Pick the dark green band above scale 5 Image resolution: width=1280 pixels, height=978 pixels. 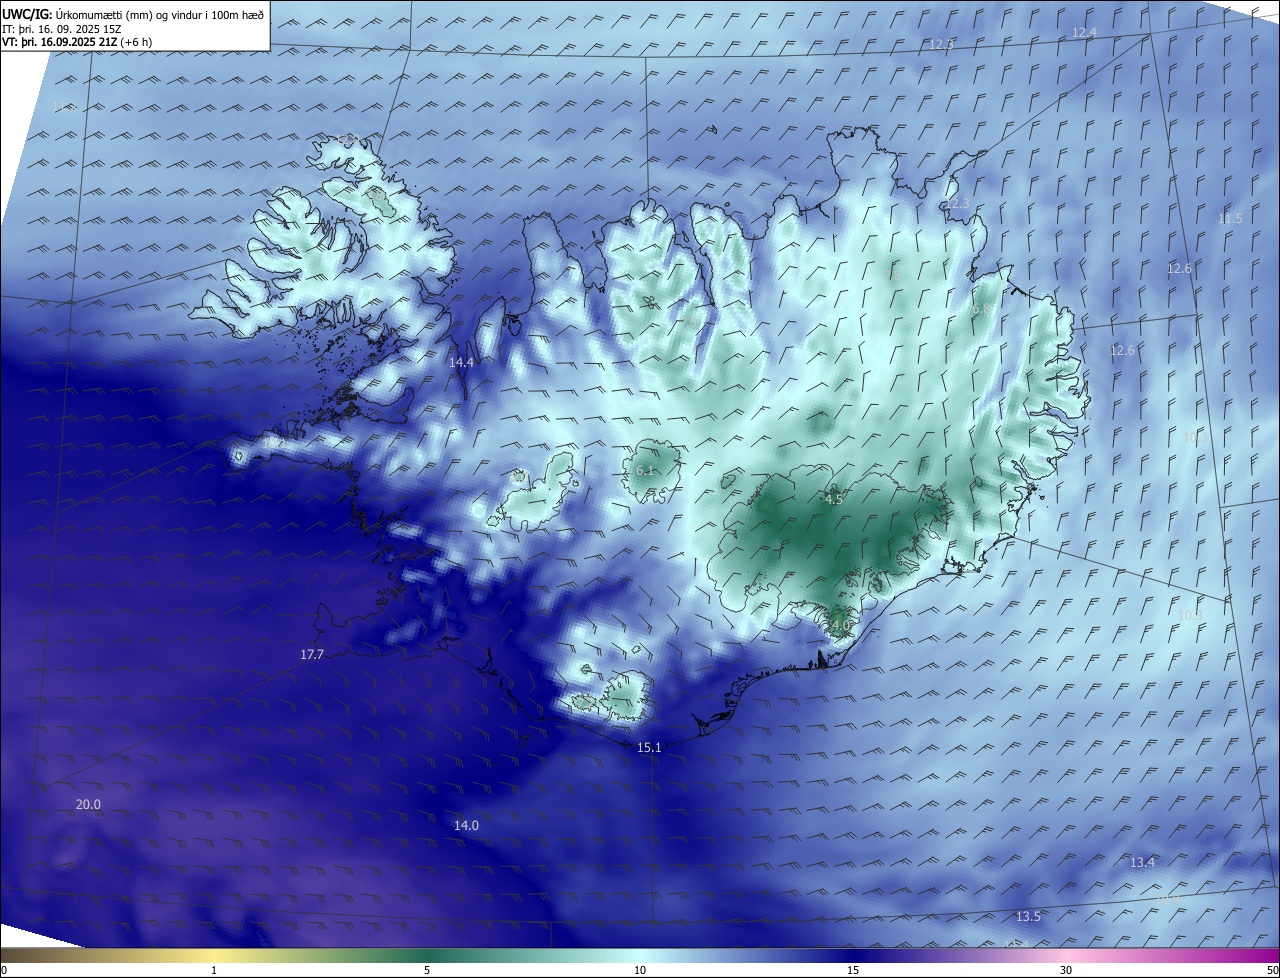pyautogui.click(x=427, y=955)
